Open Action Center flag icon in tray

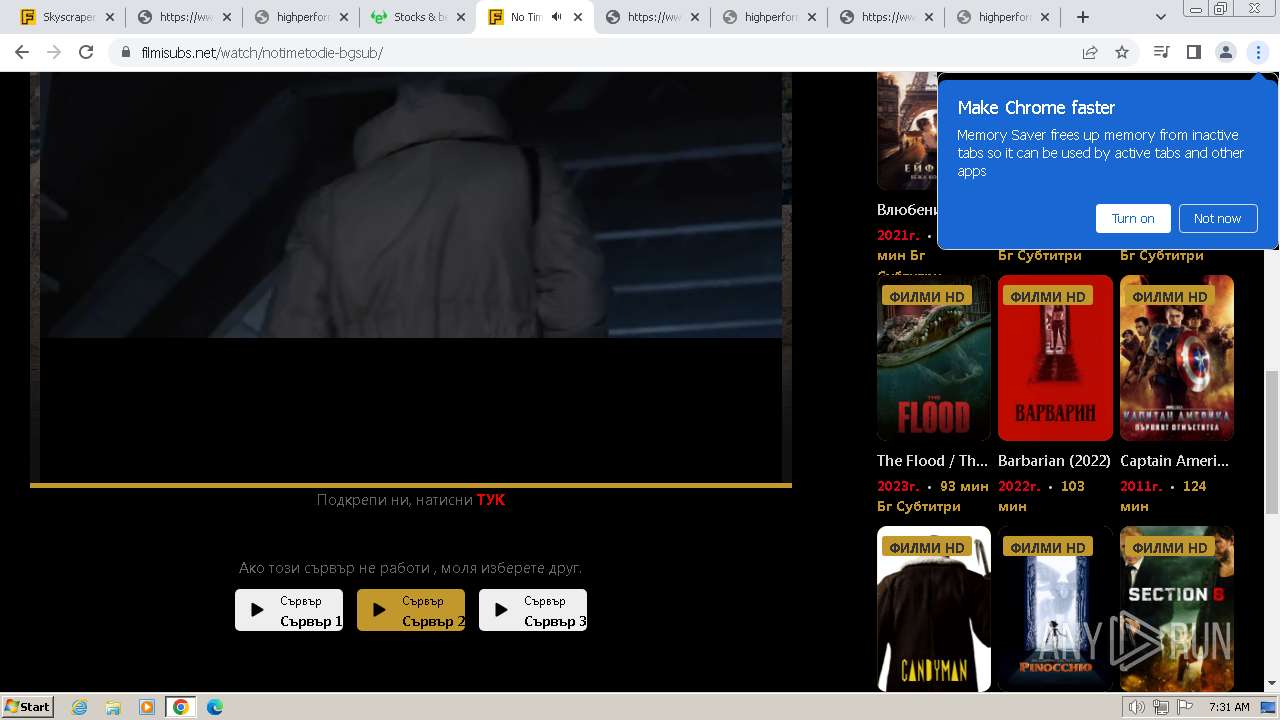point(1185,707)
